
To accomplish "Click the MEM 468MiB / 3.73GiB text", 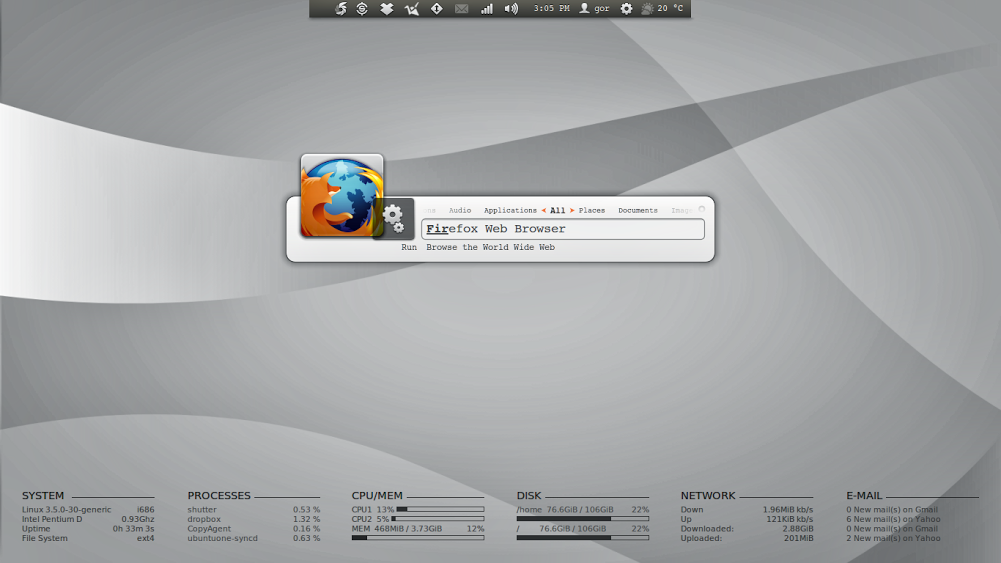I will tap(397, 529).
